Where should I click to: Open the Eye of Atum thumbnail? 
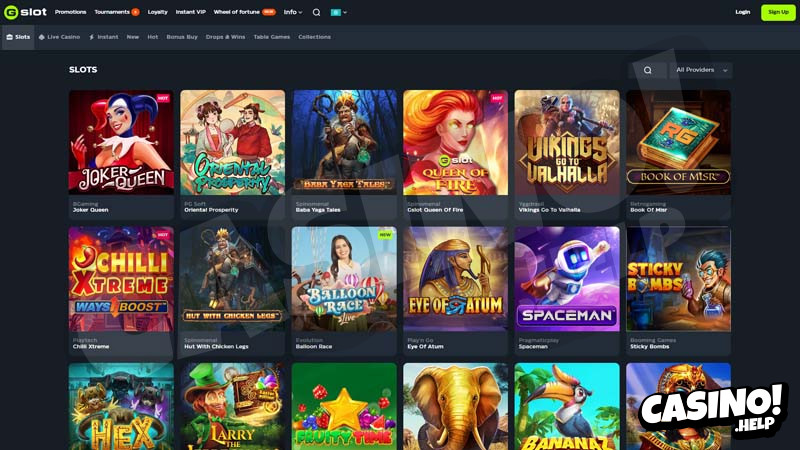(x=456, y=279)
